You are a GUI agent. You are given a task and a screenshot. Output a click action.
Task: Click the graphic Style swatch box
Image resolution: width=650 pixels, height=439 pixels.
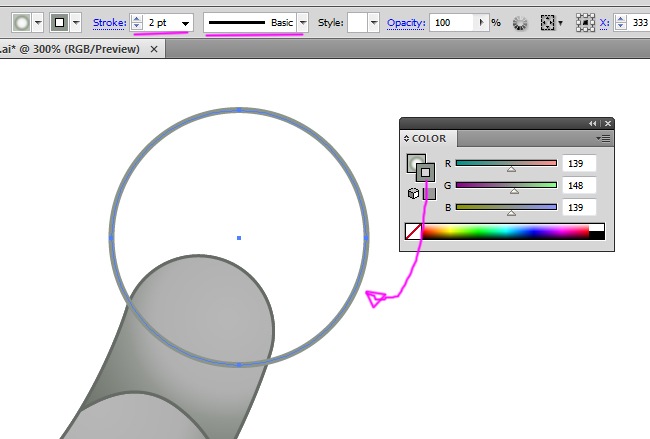coord(357,22)
